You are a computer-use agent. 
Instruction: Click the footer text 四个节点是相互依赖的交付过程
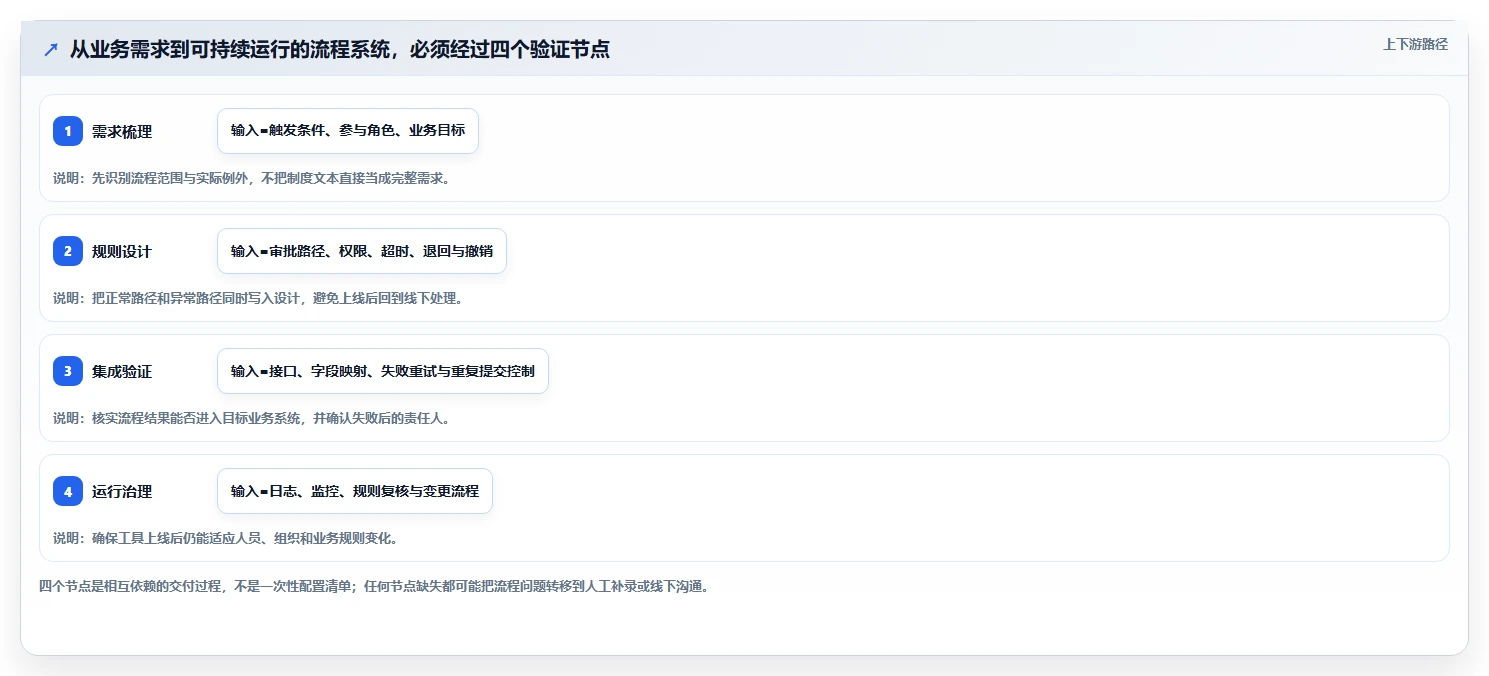[x=374, y=587]
